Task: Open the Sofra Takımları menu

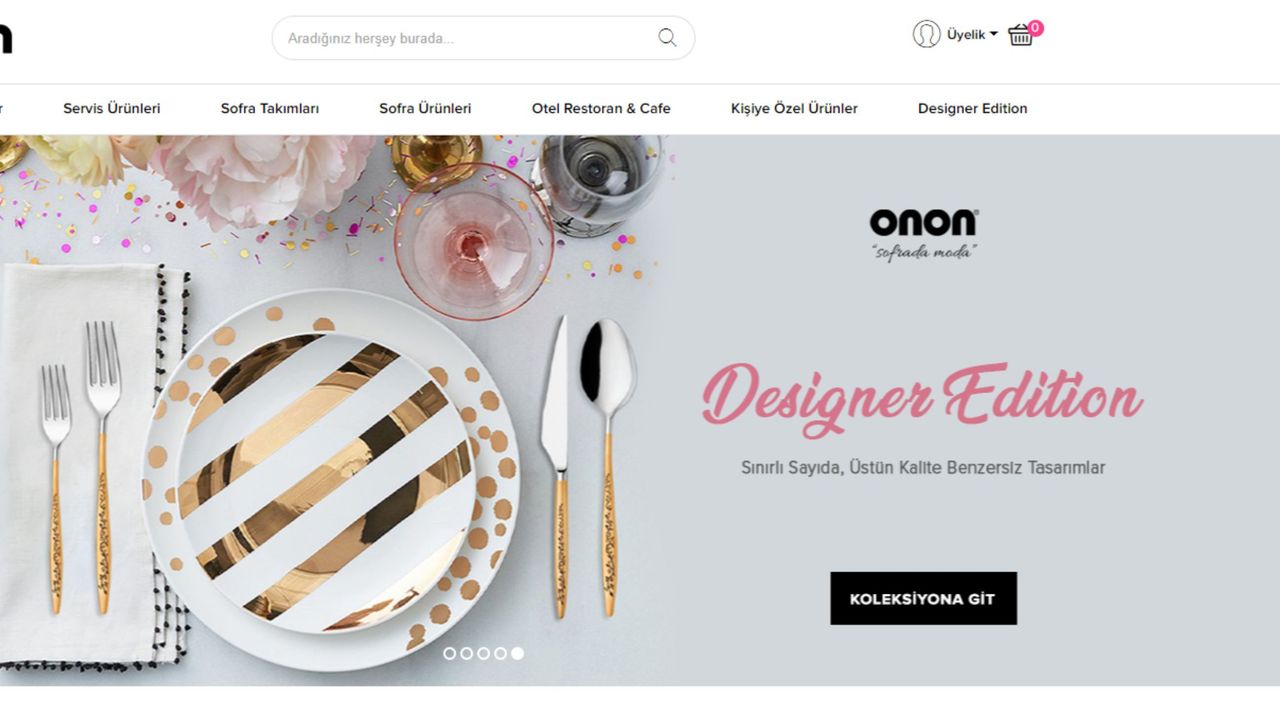Action: click(270, 108)
